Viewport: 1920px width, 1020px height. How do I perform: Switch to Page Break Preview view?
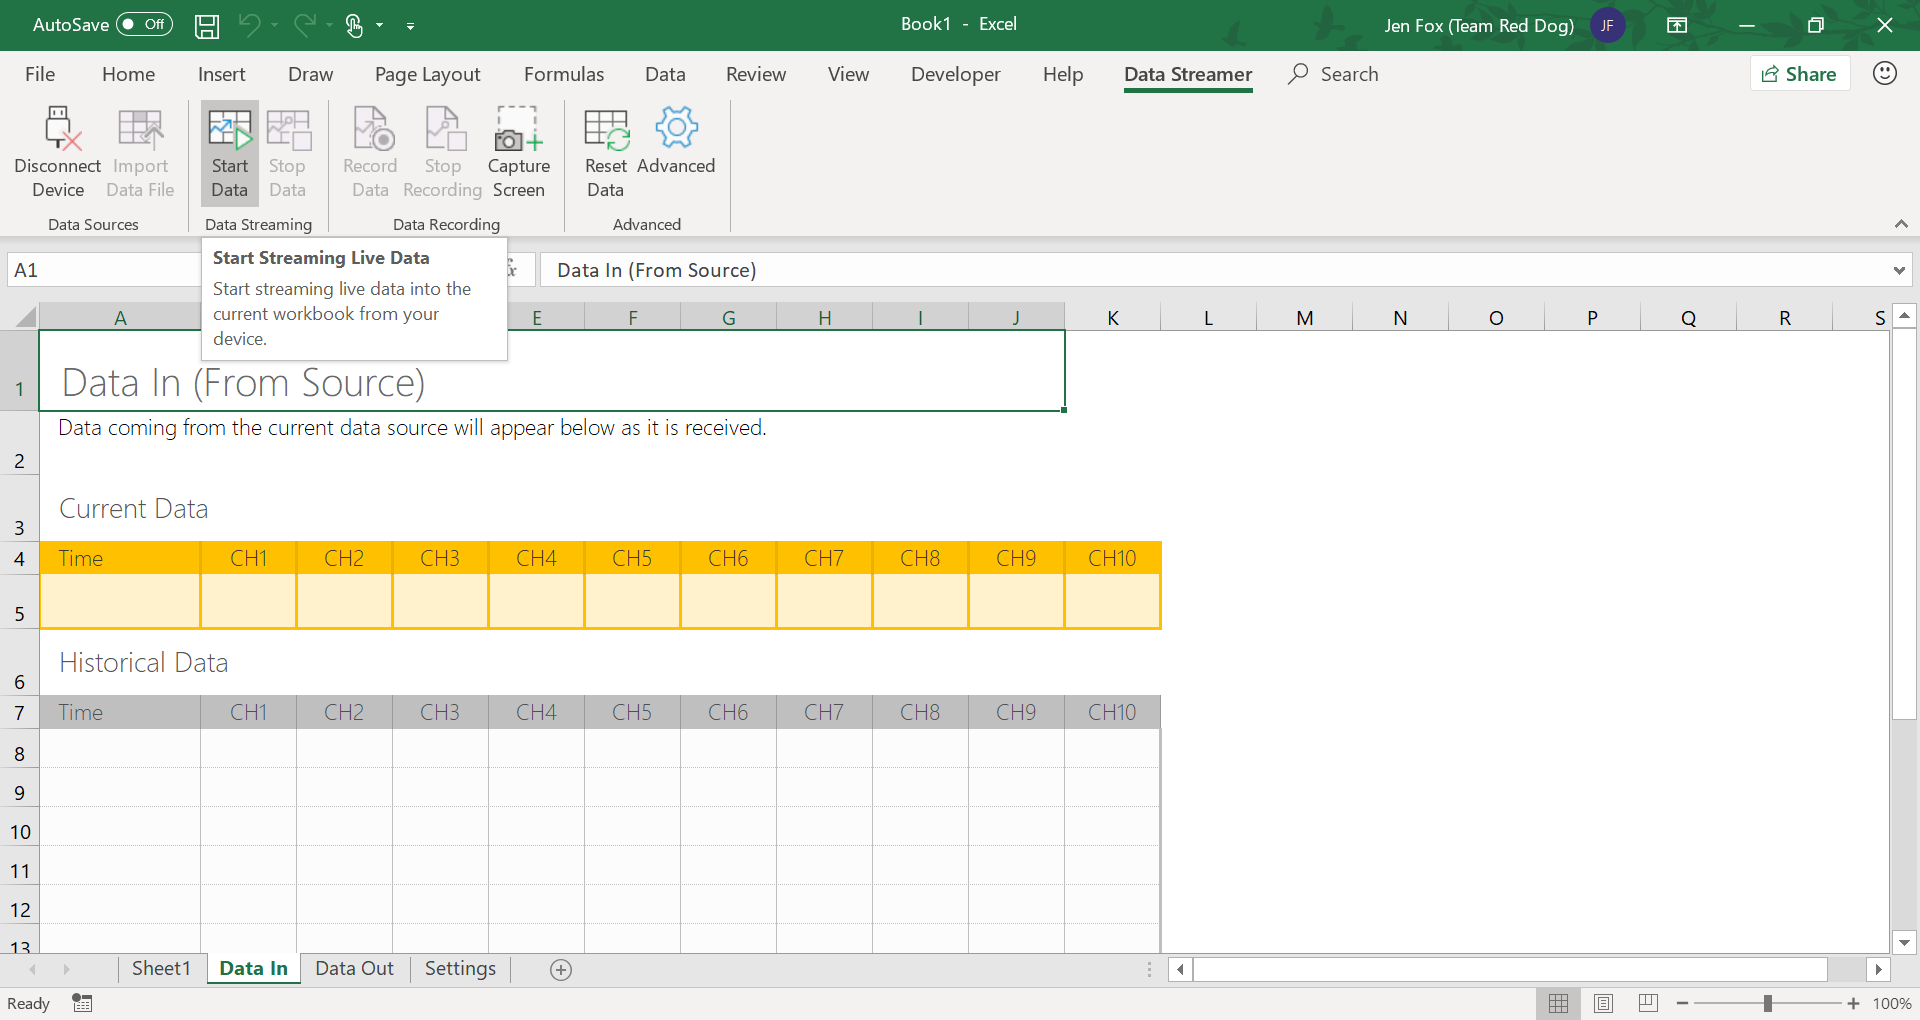tap(1648, 1003)
